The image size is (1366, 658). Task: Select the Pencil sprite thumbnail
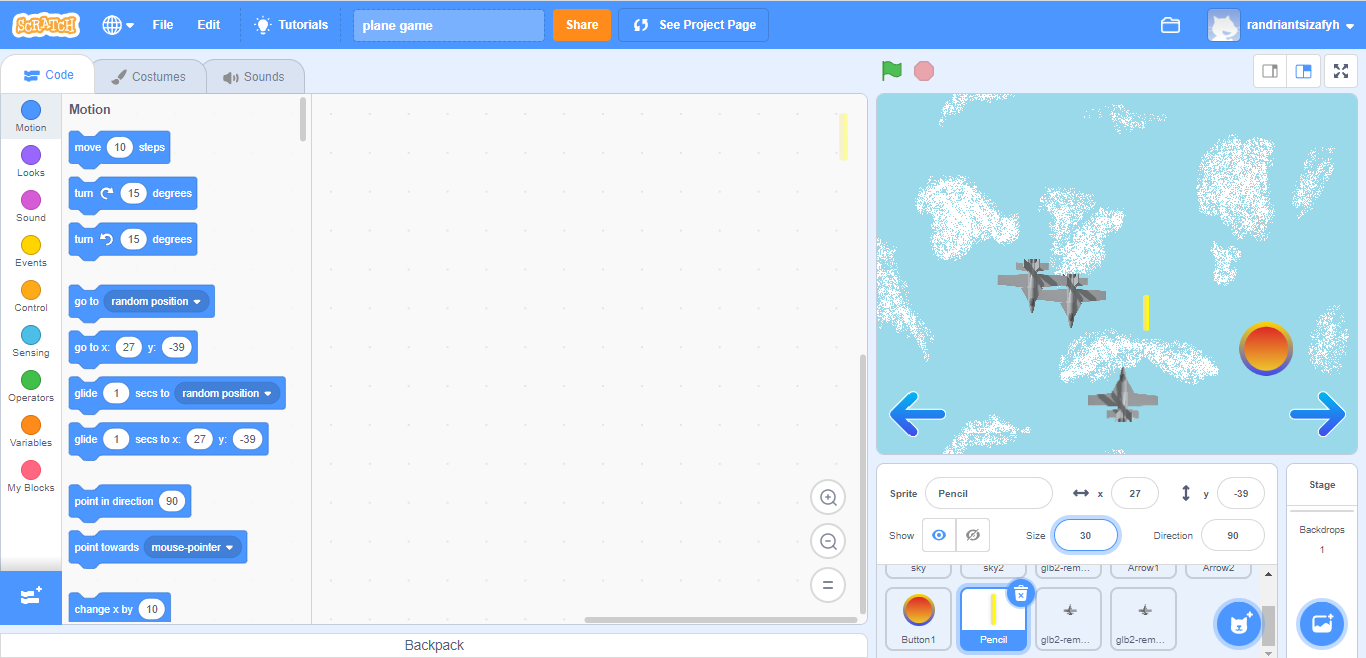point(993,618)
